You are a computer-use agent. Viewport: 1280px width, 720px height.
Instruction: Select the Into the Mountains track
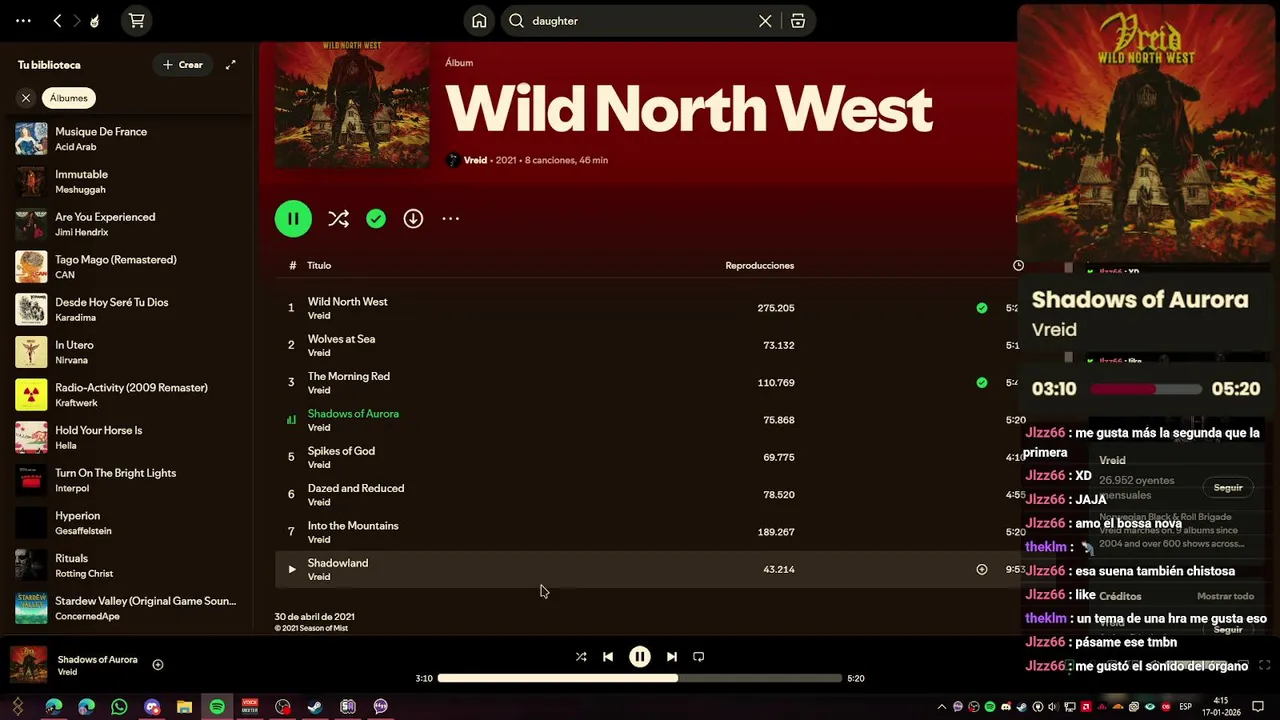coord(648,532)
